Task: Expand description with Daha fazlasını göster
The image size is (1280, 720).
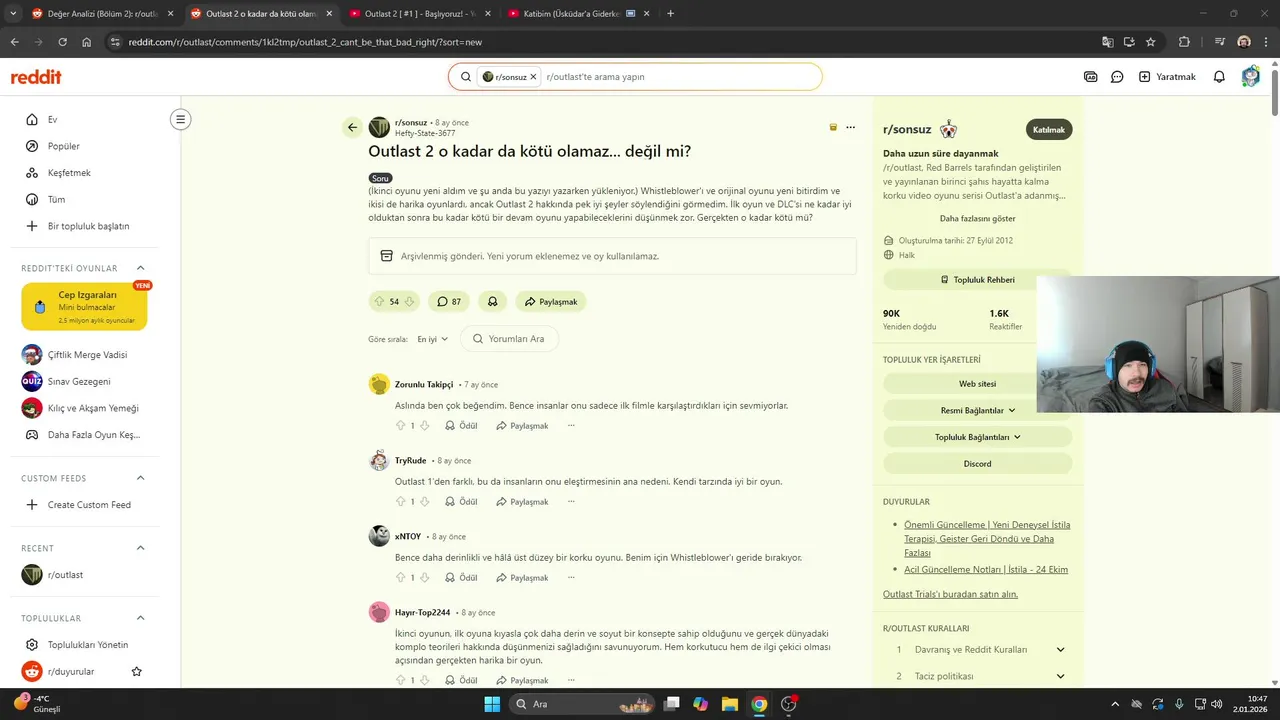Action: [x=977, y=218]
